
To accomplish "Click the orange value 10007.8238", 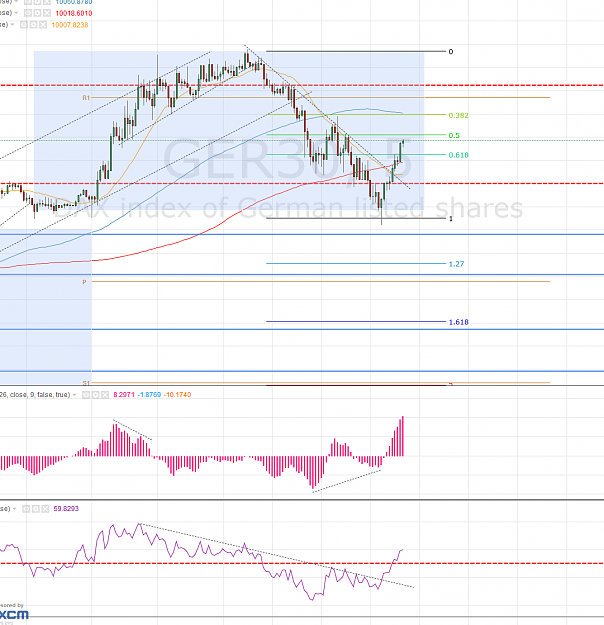I will point(70,25).
